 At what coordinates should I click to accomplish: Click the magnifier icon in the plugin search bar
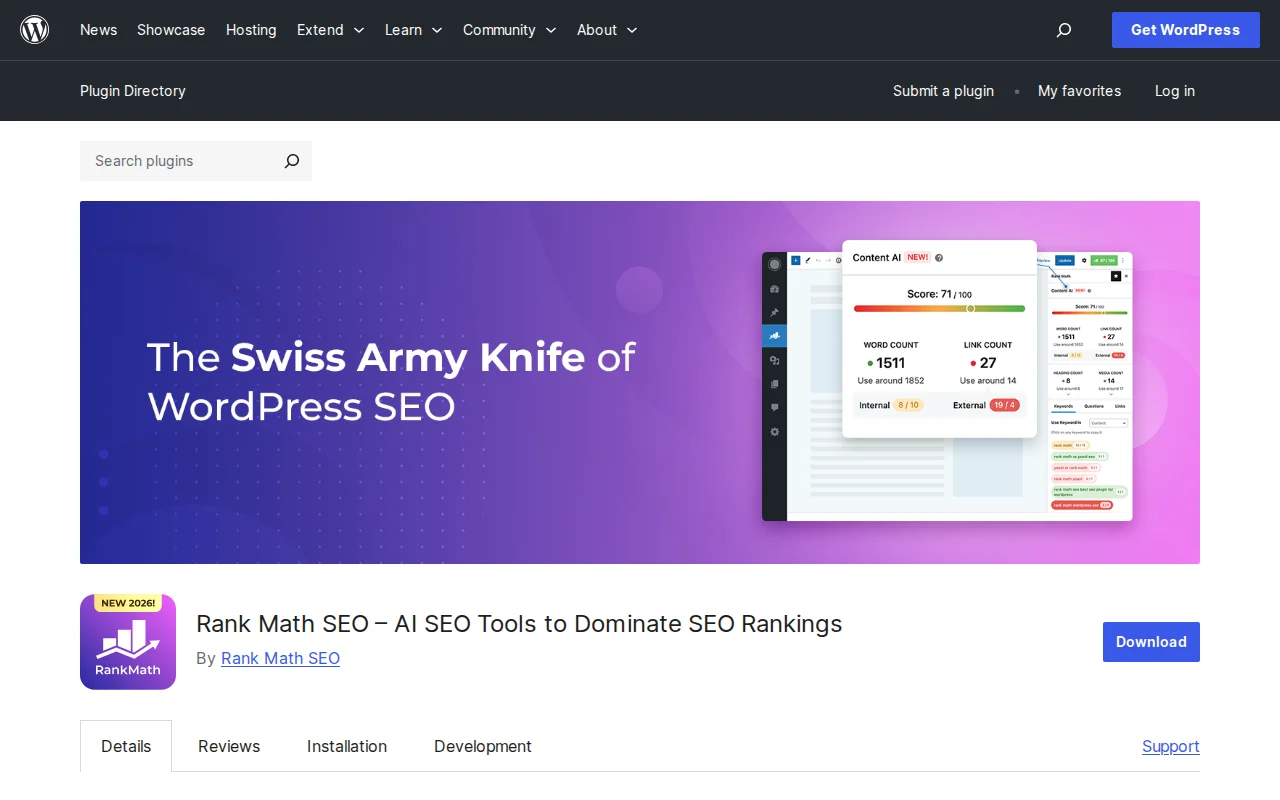pos(291,161)
